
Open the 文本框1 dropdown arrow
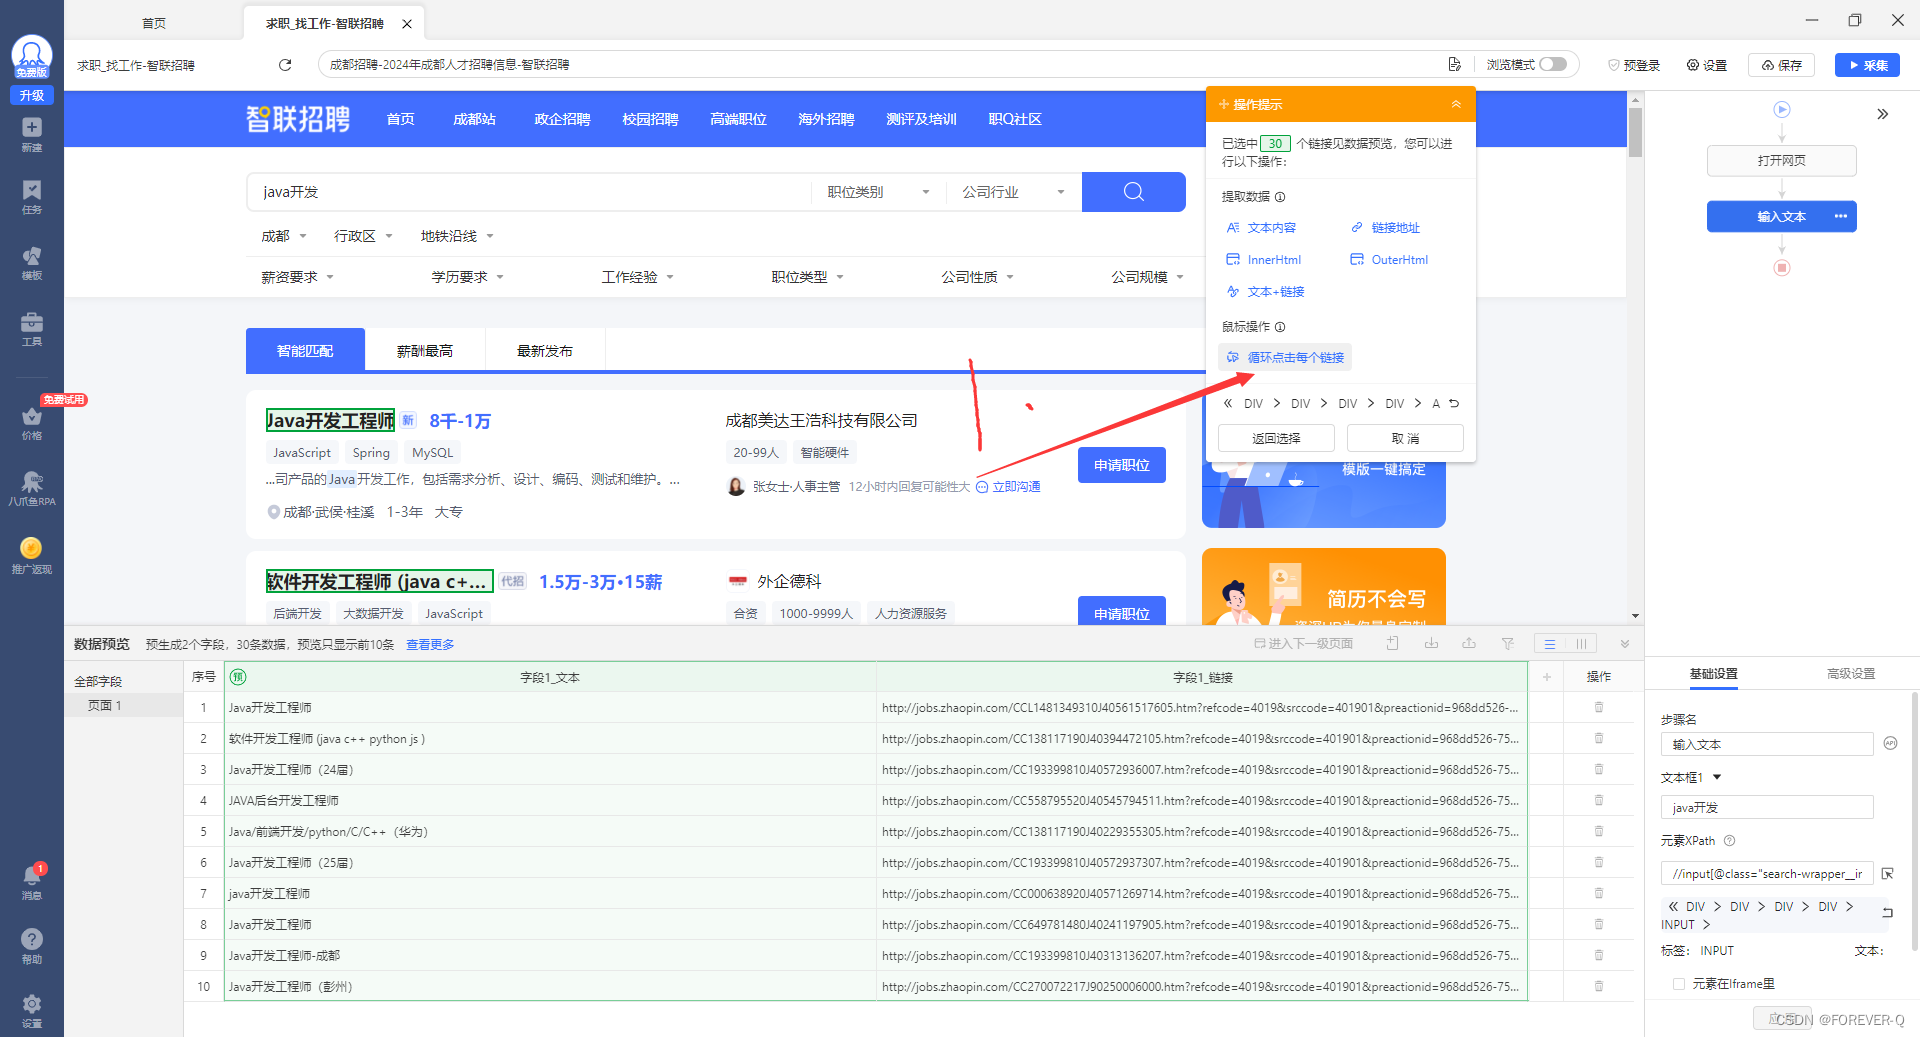1717,777
